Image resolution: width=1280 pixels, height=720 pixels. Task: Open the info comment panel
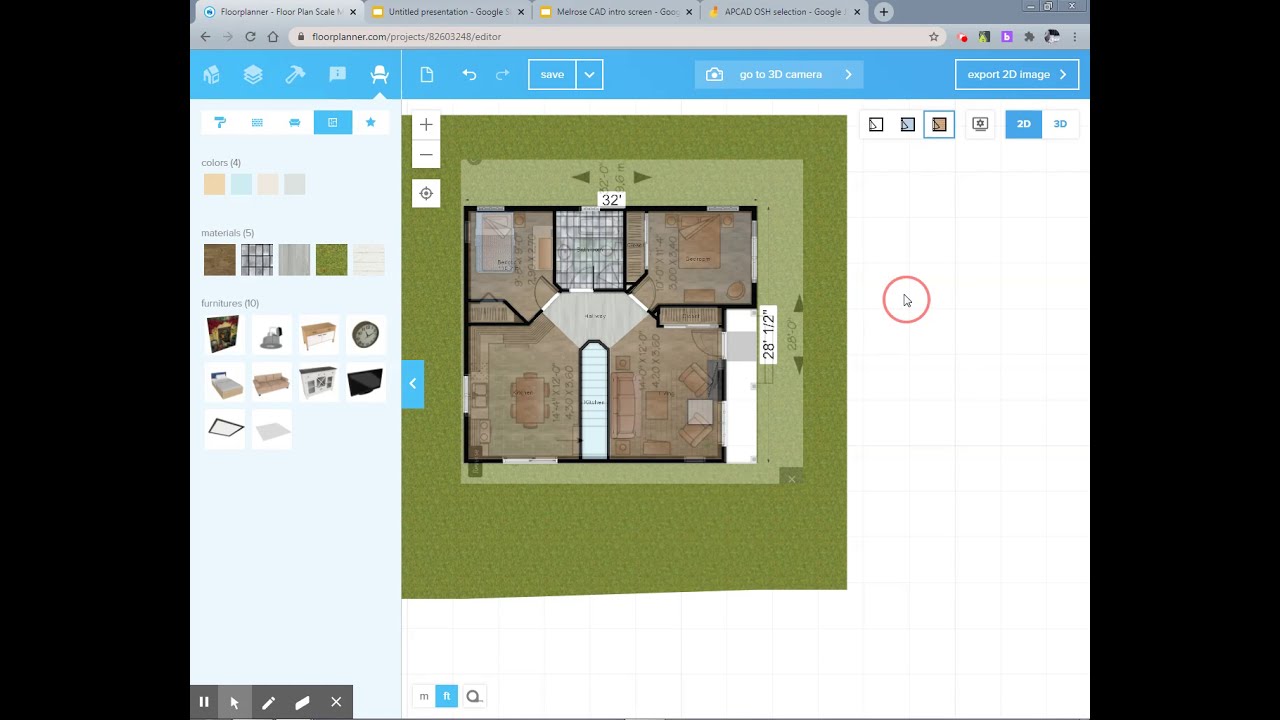(337, 75)
